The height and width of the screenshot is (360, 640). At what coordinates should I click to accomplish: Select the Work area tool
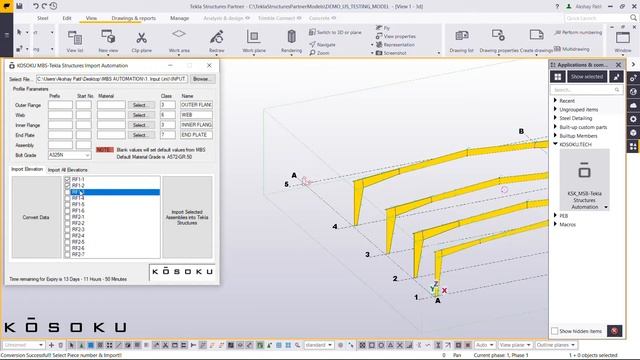(x=179, y=41)
